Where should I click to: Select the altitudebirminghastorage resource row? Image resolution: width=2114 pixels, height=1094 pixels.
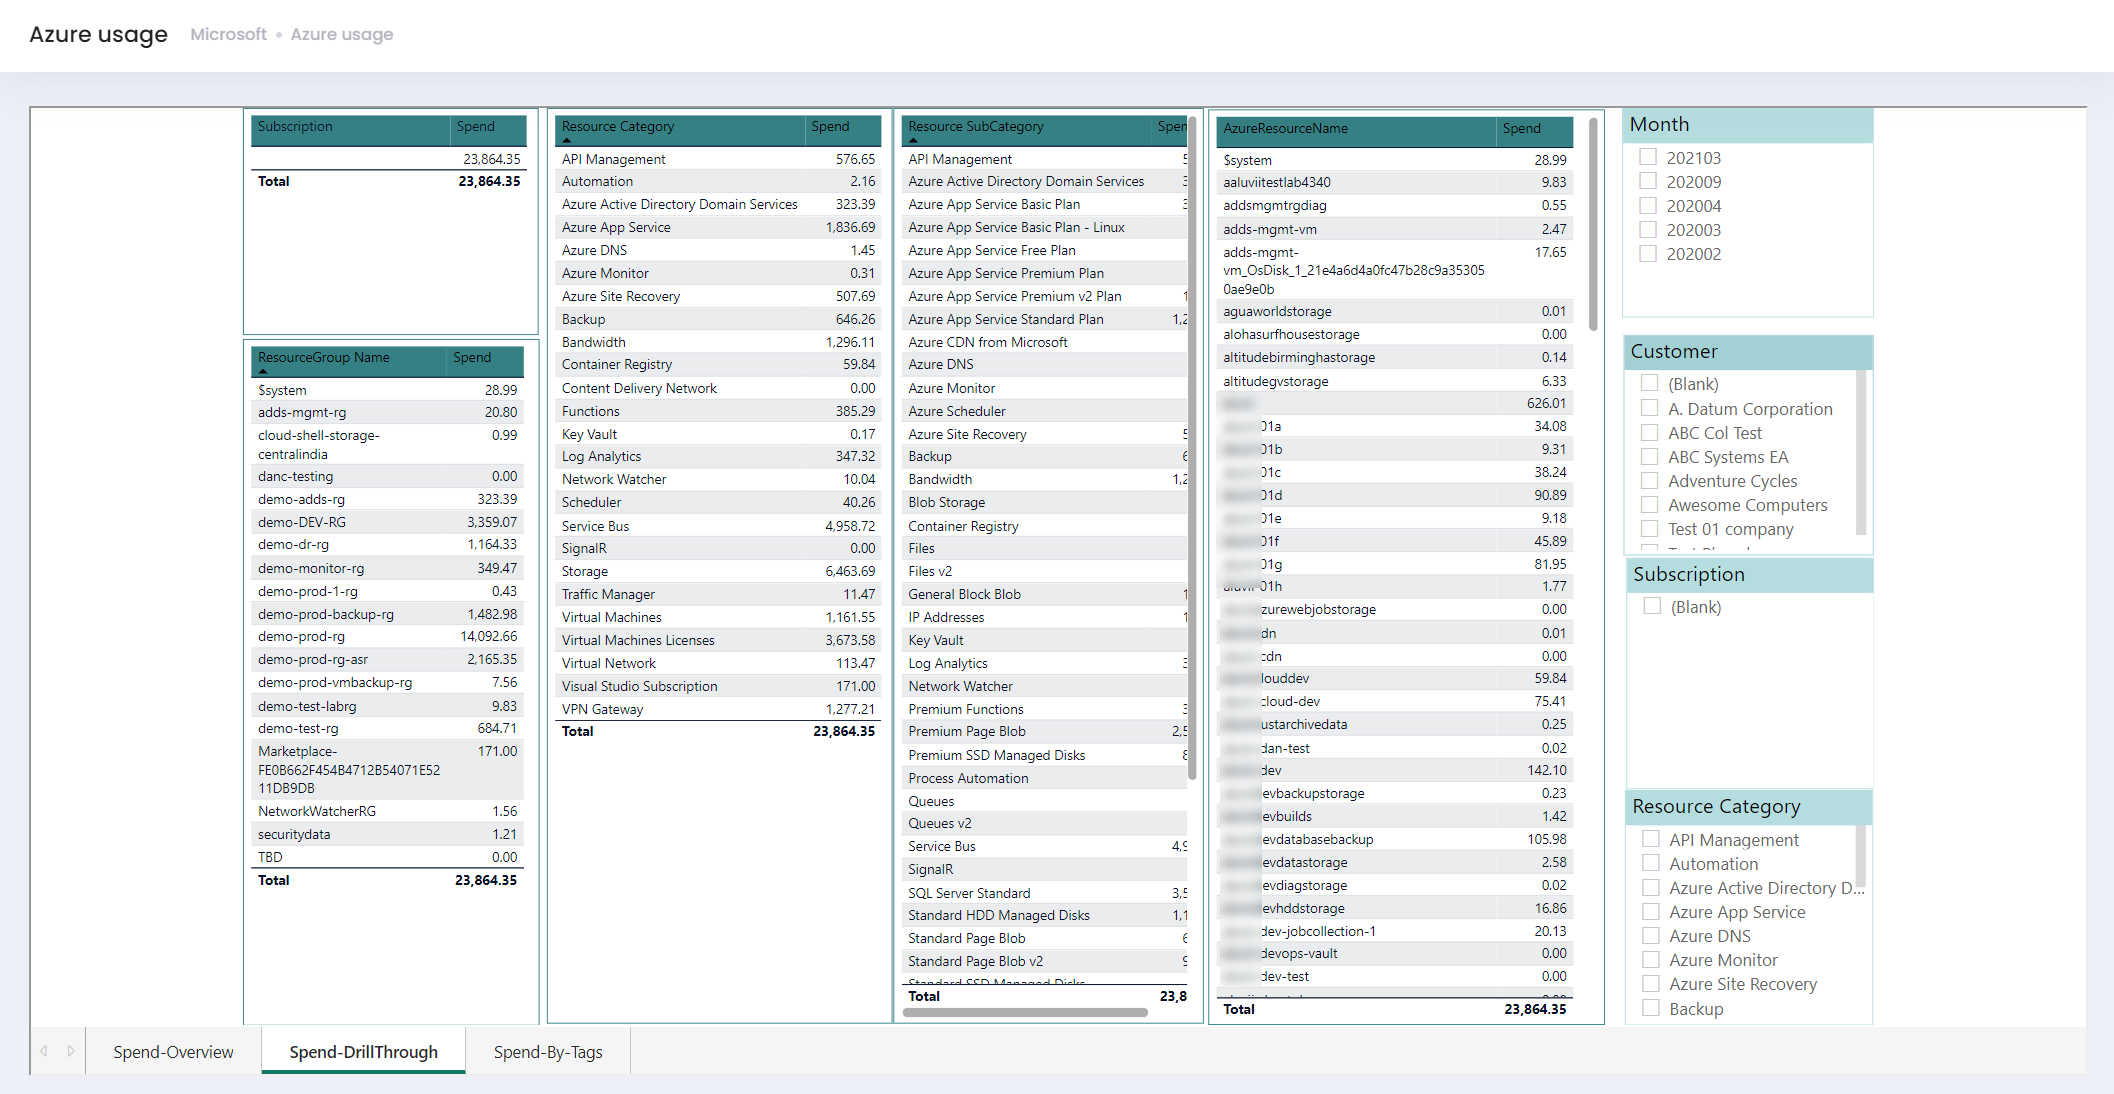pos(1394,357)
